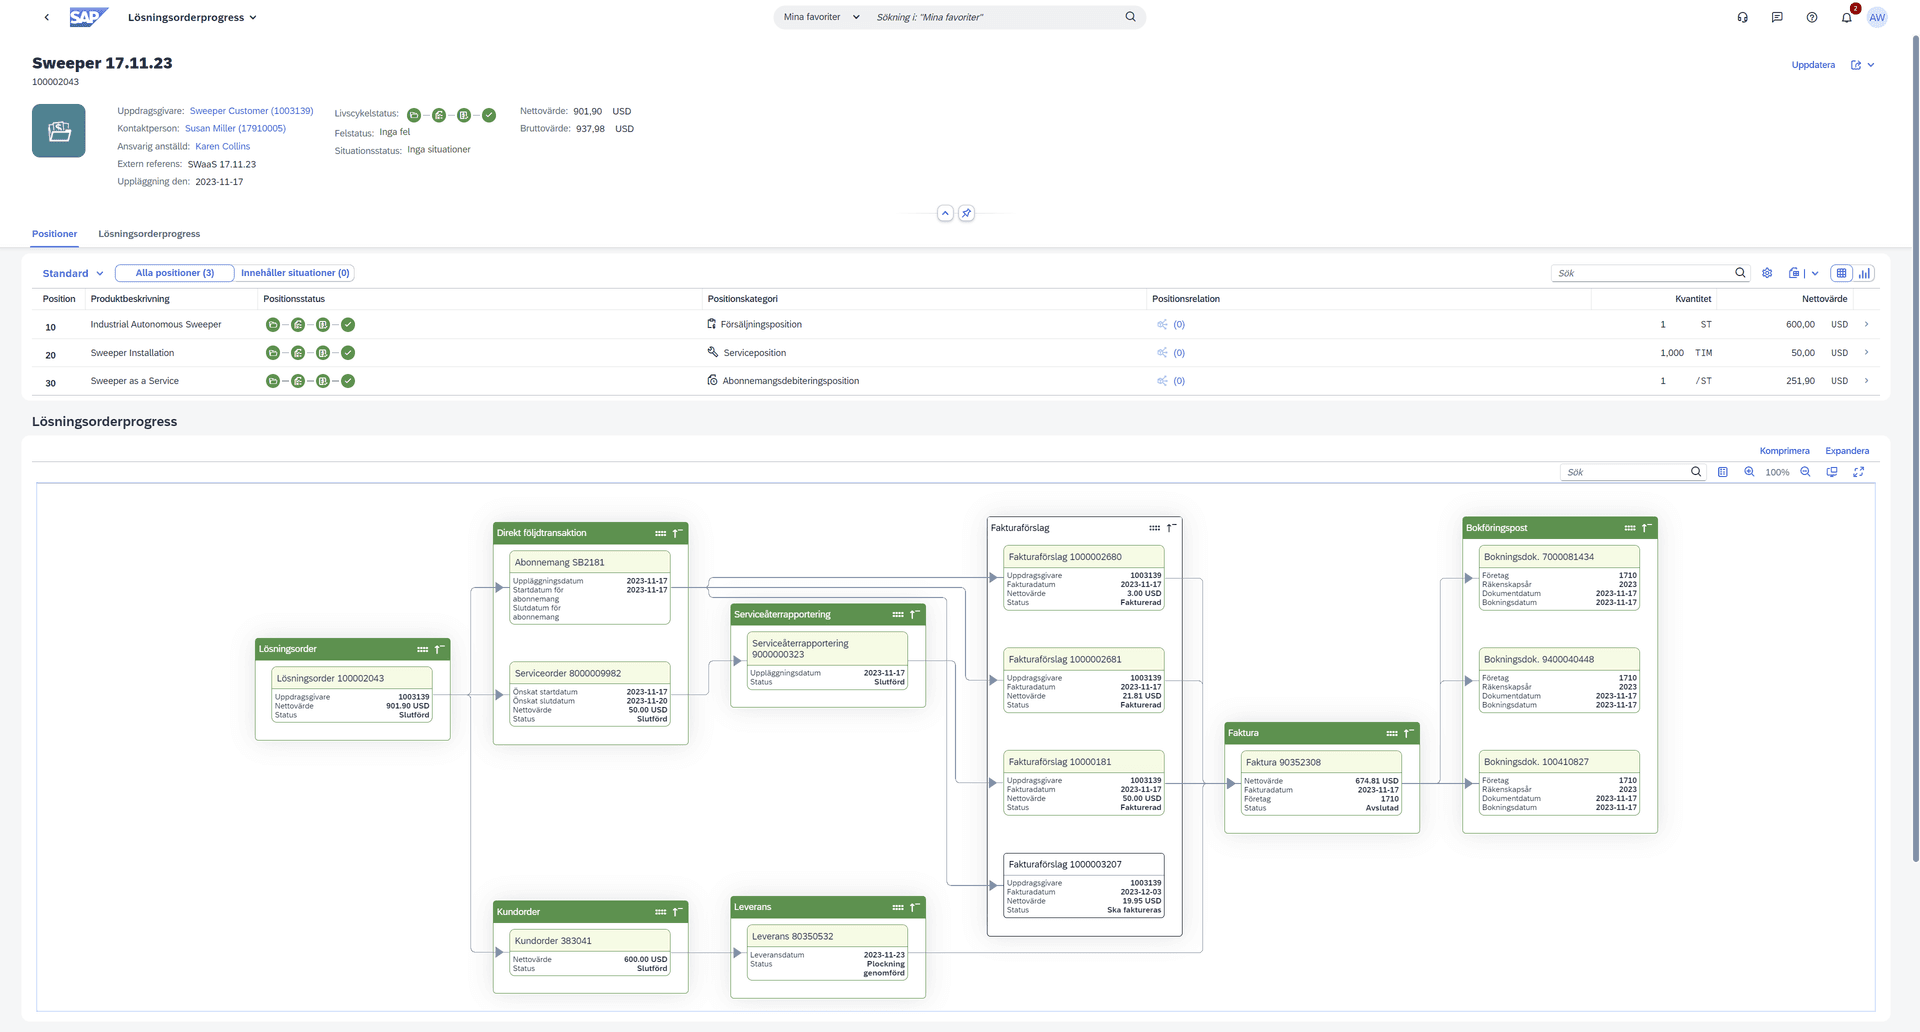This screenshot has height=1032, width=1920.
Task: Open the progress graph legend icon
Action: 1722,472
